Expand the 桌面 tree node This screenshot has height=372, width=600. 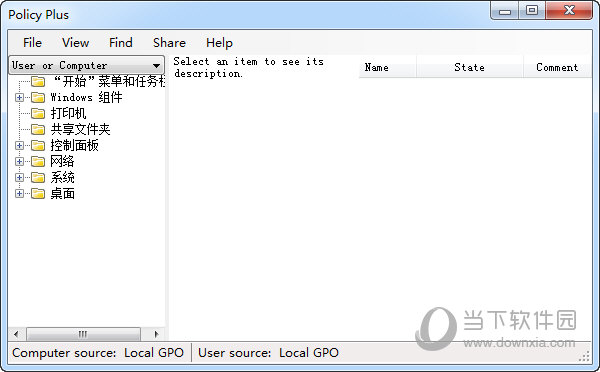(x=19, y=194)
